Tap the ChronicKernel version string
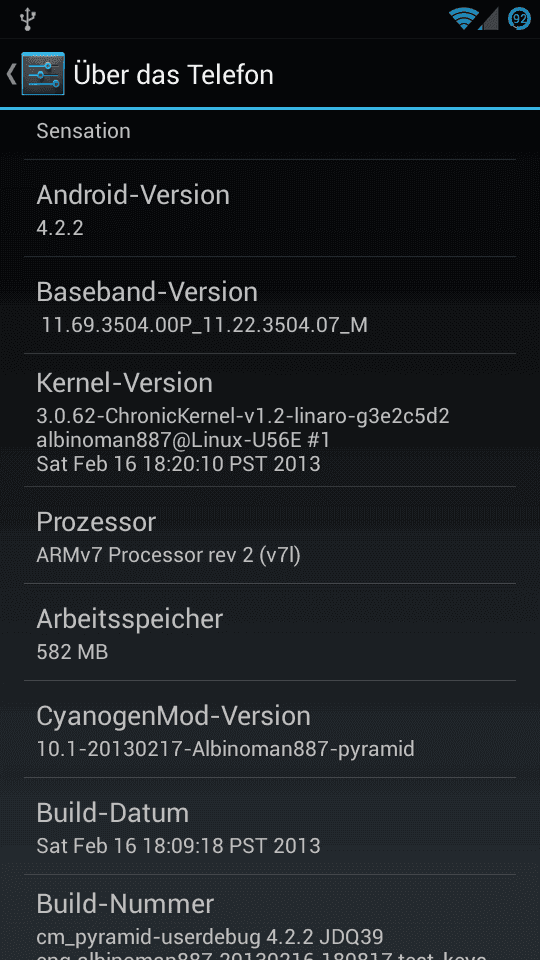 click(243, 416)
